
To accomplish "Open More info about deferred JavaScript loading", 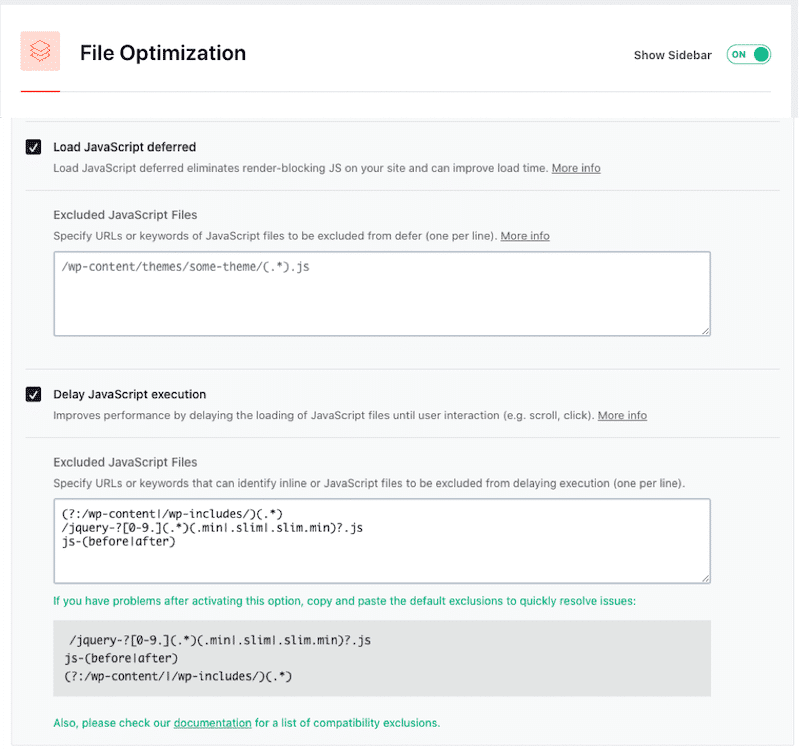I will (x=575, y=168).
